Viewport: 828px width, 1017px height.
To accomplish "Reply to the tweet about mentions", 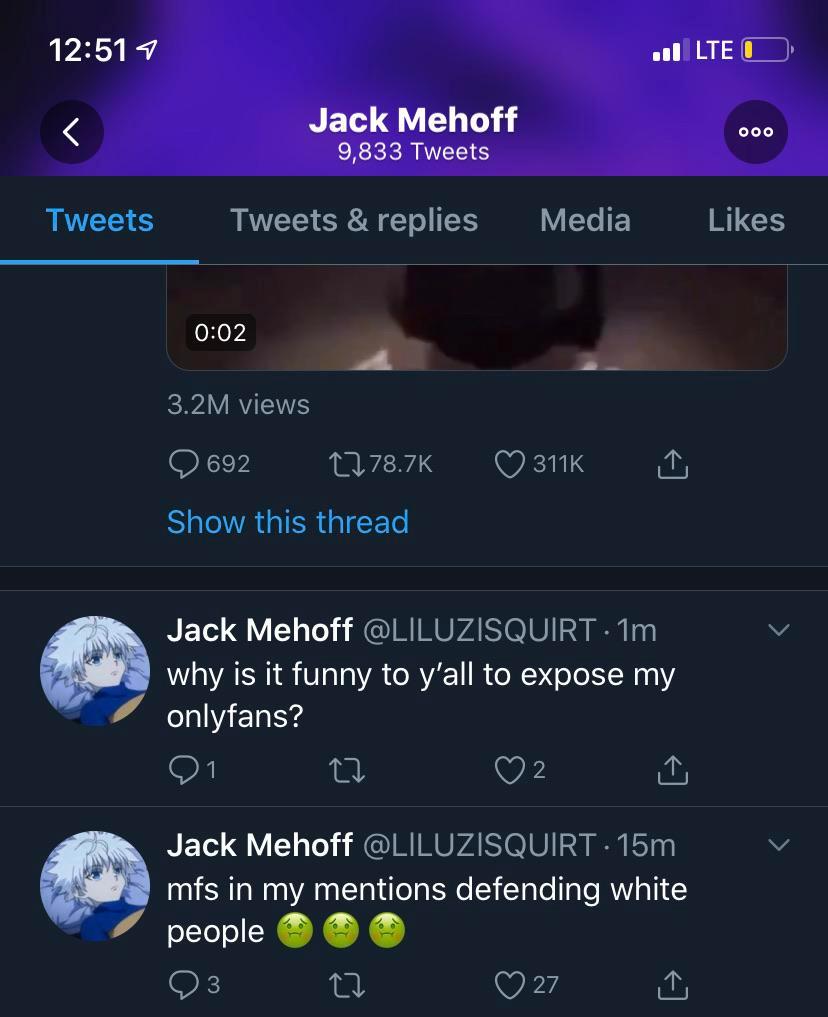I will 184,985.
